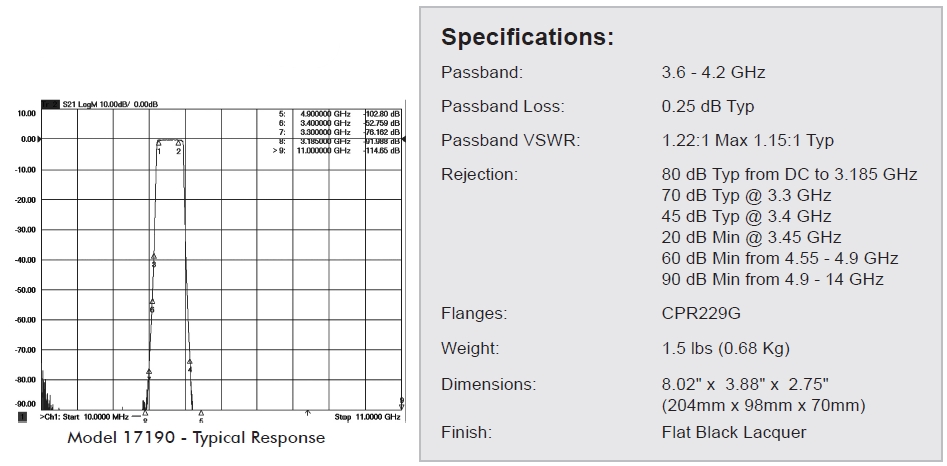Click the Stop 11.0000 GHz label
947x466 pixels.
coord(367,415)
